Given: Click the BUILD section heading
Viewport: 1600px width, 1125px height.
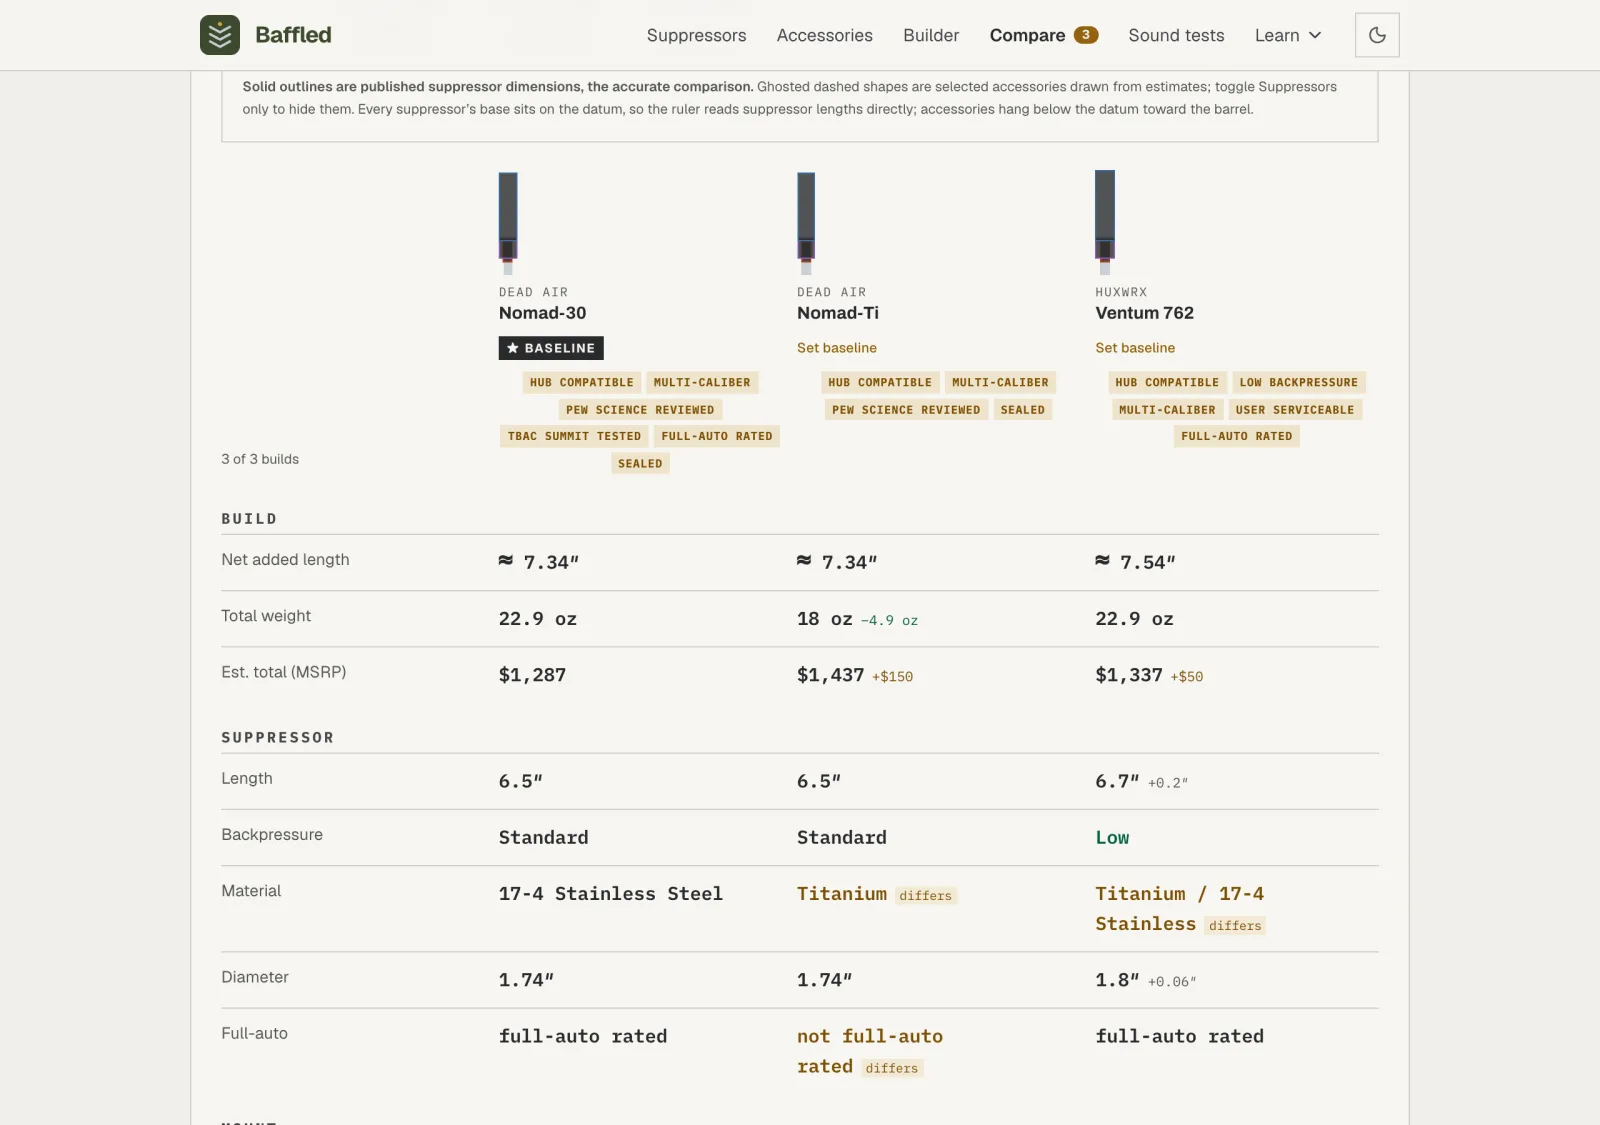Looking at the screenshot, I should click(249, 519).
